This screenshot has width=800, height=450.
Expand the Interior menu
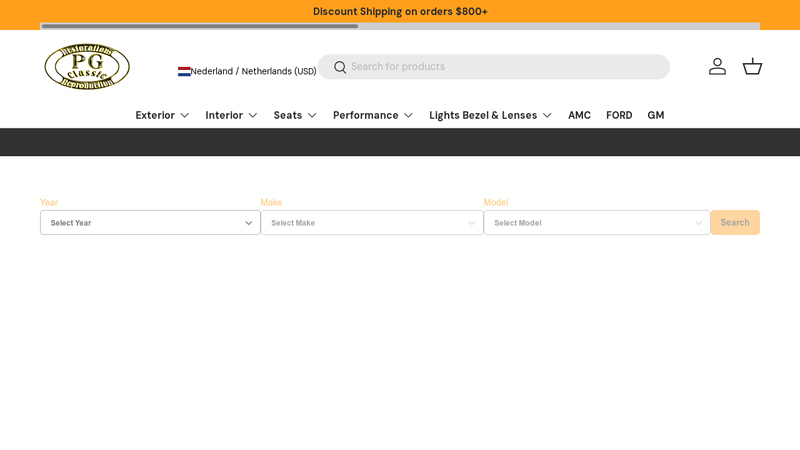(x=231, y=115)
